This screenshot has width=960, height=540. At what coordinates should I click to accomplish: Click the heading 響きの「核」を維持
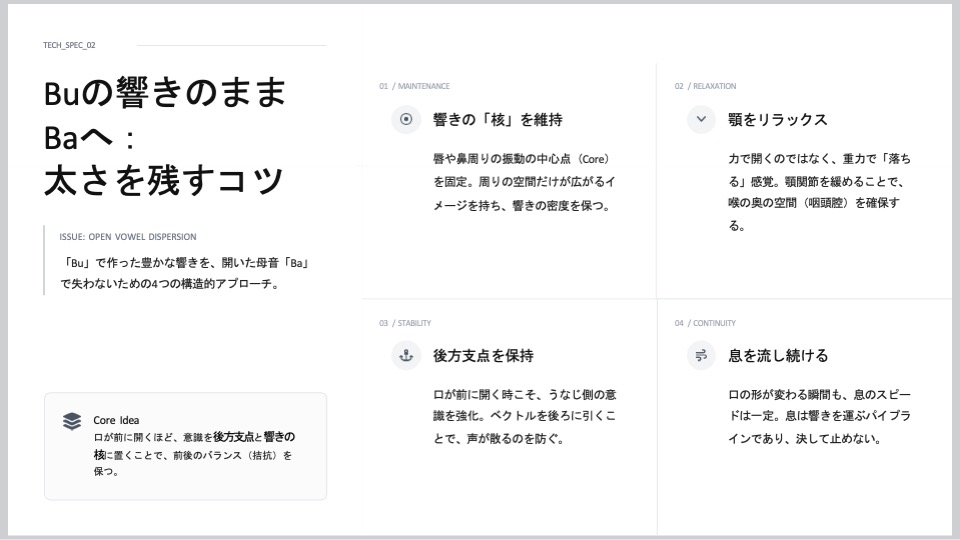point(497,120)
